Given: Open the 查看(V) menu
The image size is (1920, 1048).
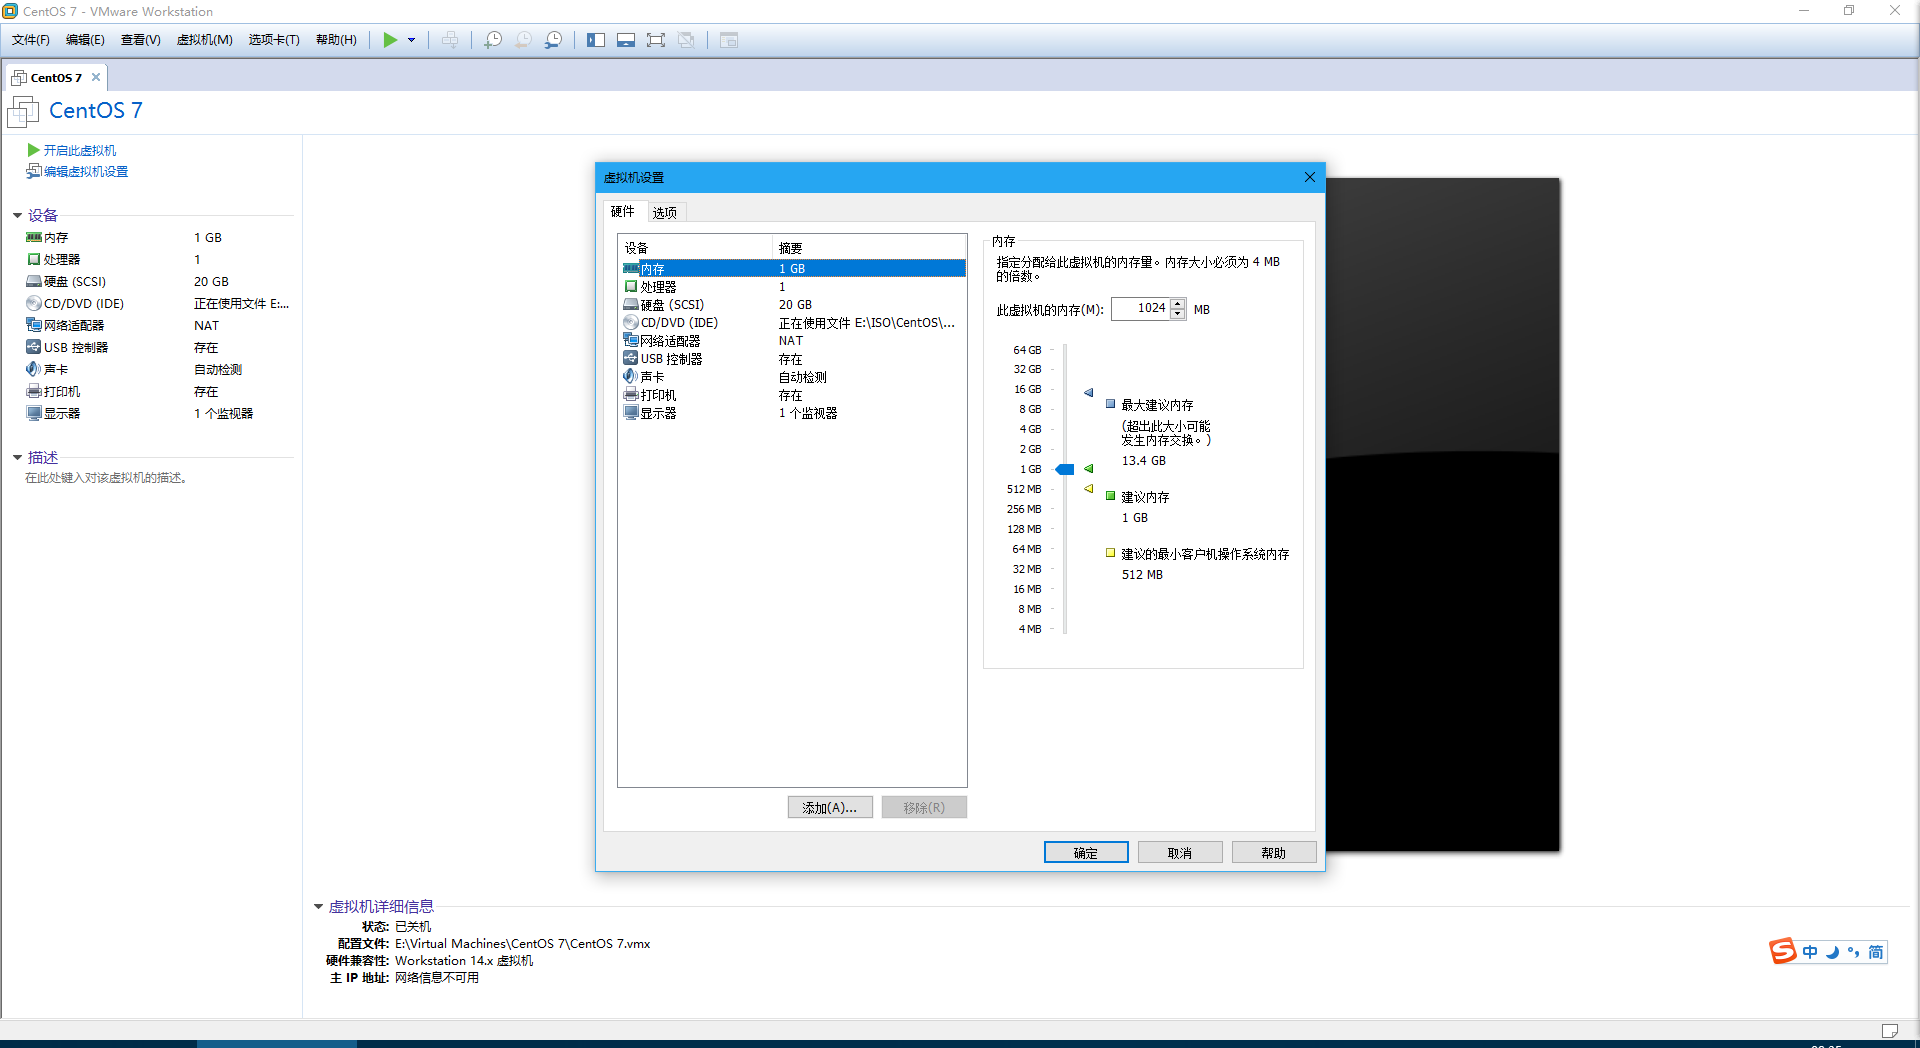Looking at the screenshot, I should [x=141, y=40].
